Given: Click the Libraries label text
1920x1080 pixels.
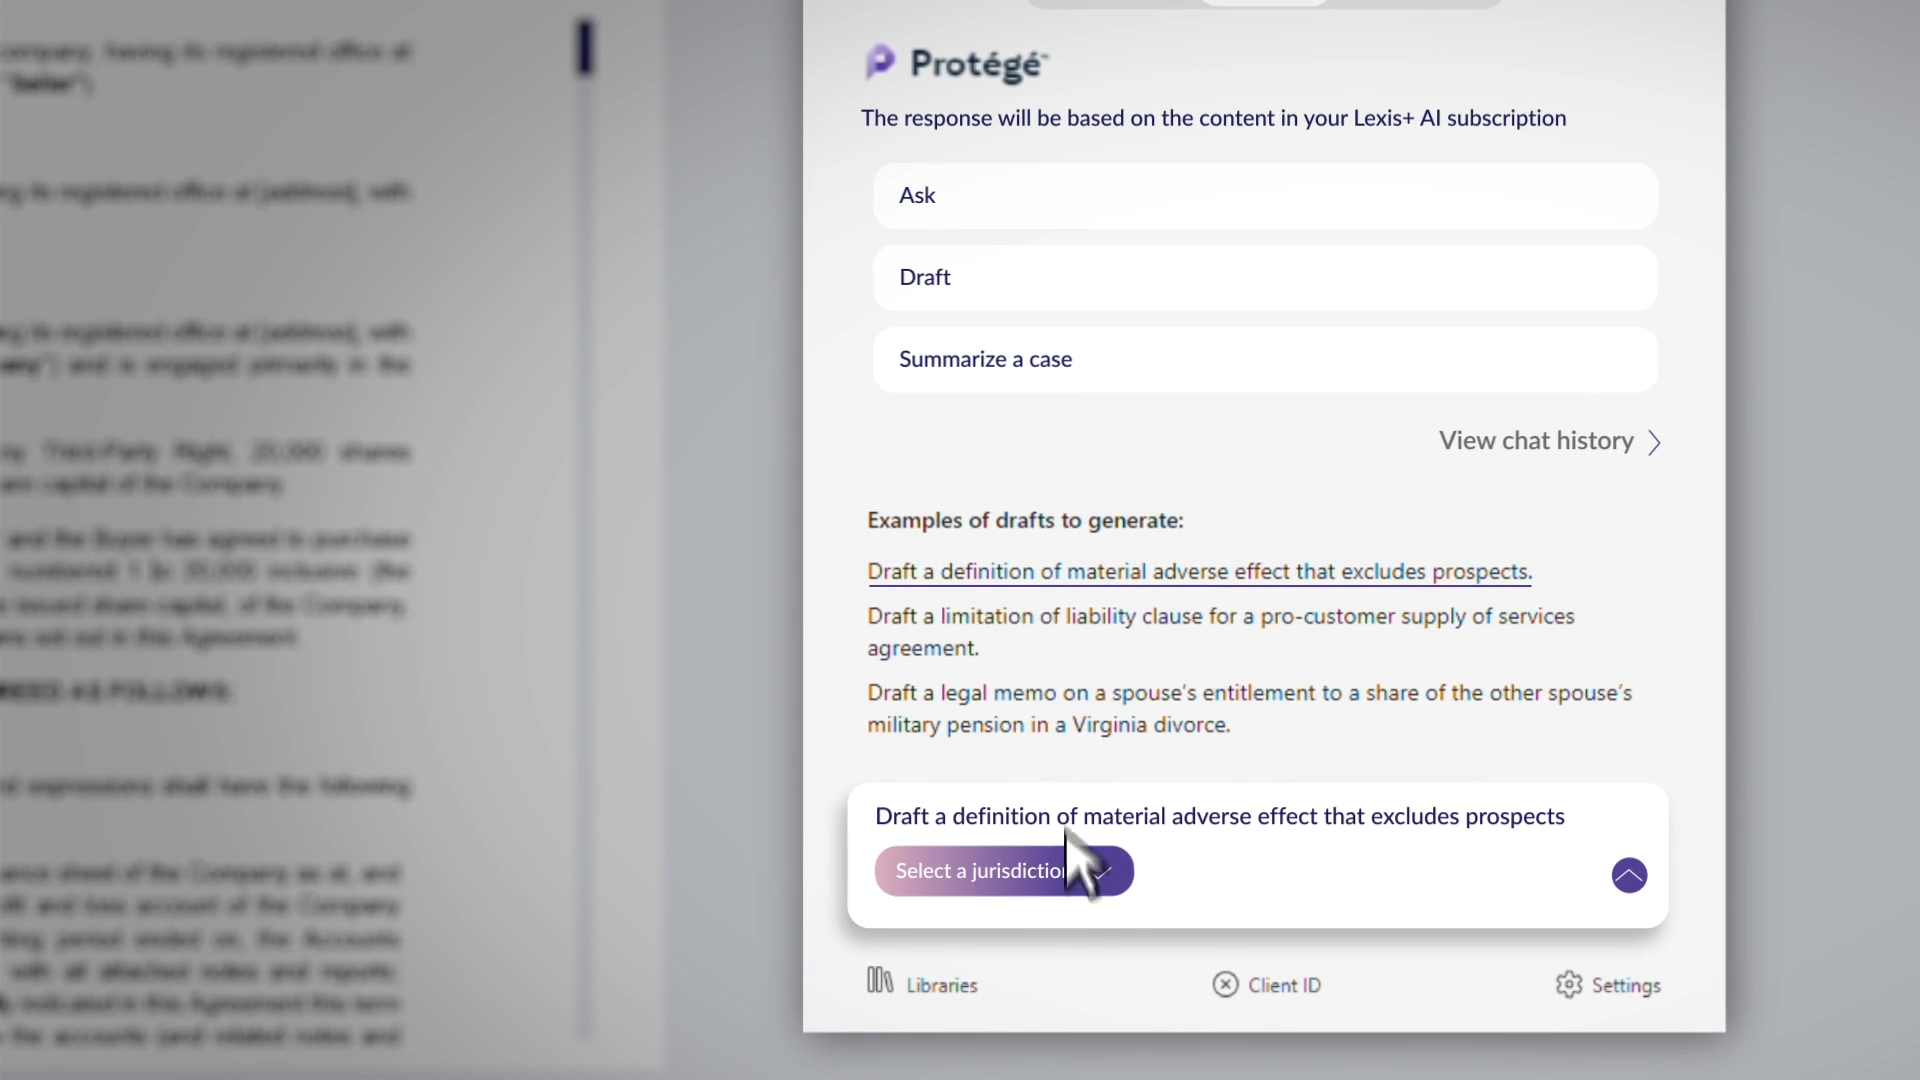Looking at the screenshot, I should 942,985.
